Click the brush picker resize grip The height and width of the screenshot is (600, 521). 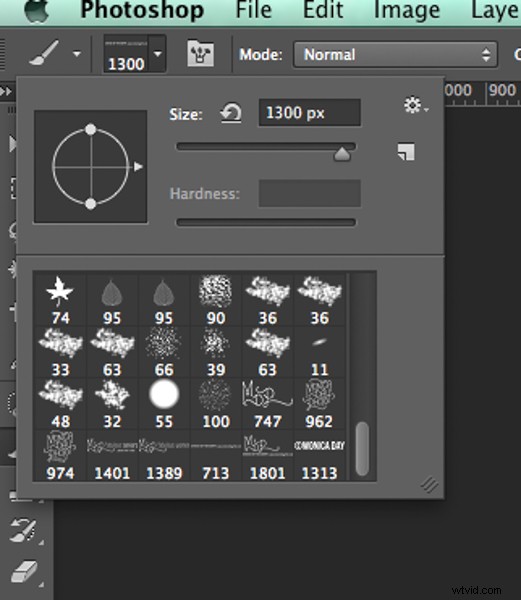(430, 484)
